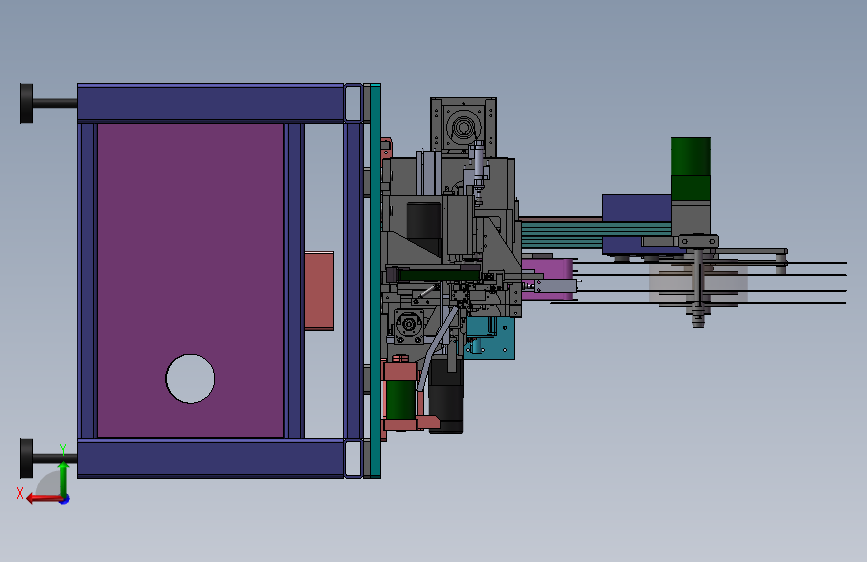Select the lower-left black leveling foot

[27, 459]
